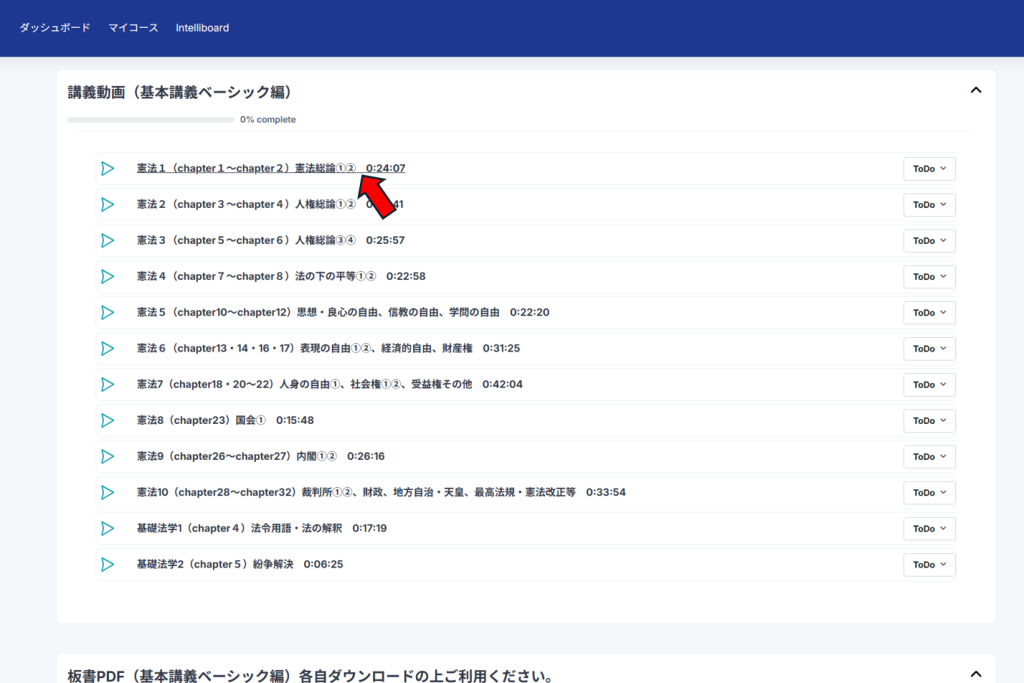Viewport: 1024px width, 683px height.
Task: Go to ダッシュボード in top navigation
Action: pyautogui.click(x=55, y=27)
